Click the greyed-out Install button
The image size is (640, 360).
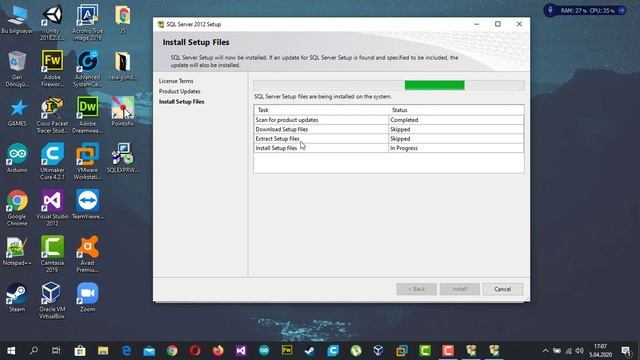(460, 289)
